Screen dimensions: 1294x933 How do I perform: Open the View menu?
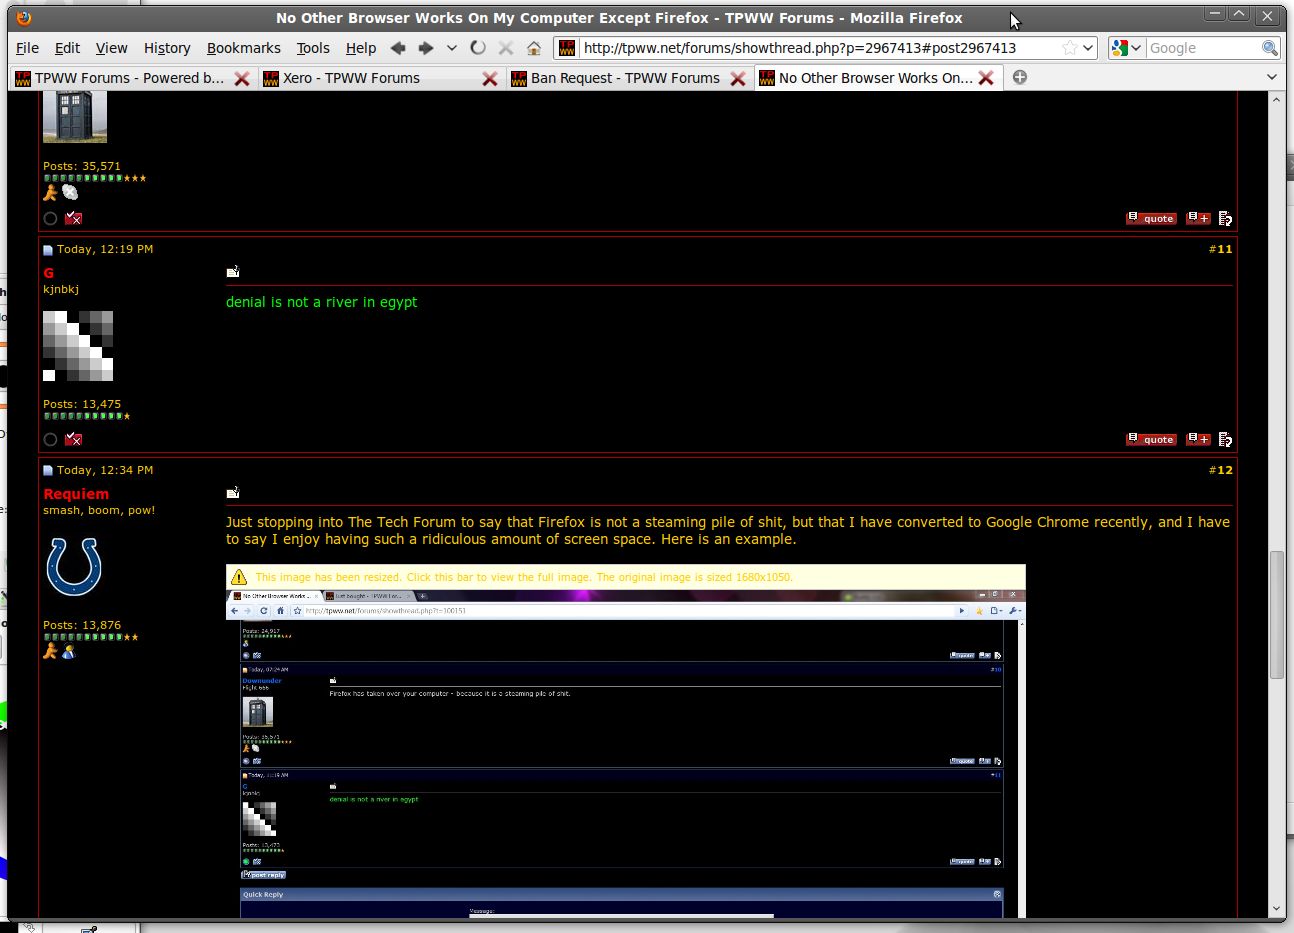(111, 48)
